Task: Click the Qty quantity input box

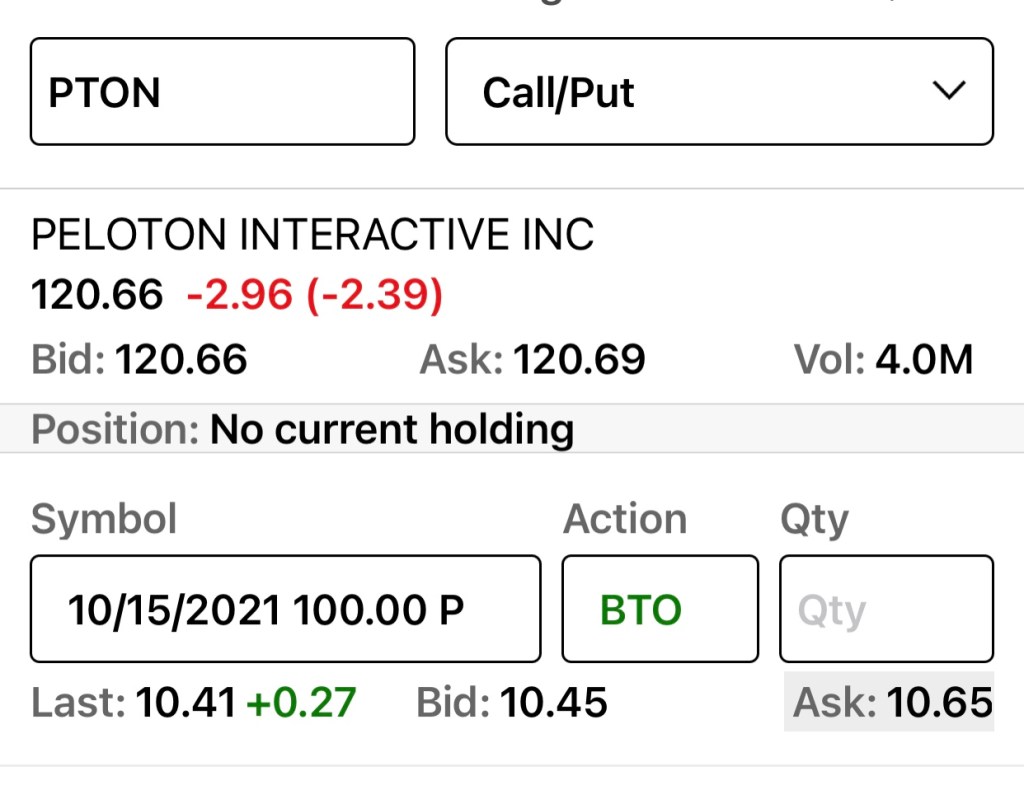Action: tap(886, 609)
